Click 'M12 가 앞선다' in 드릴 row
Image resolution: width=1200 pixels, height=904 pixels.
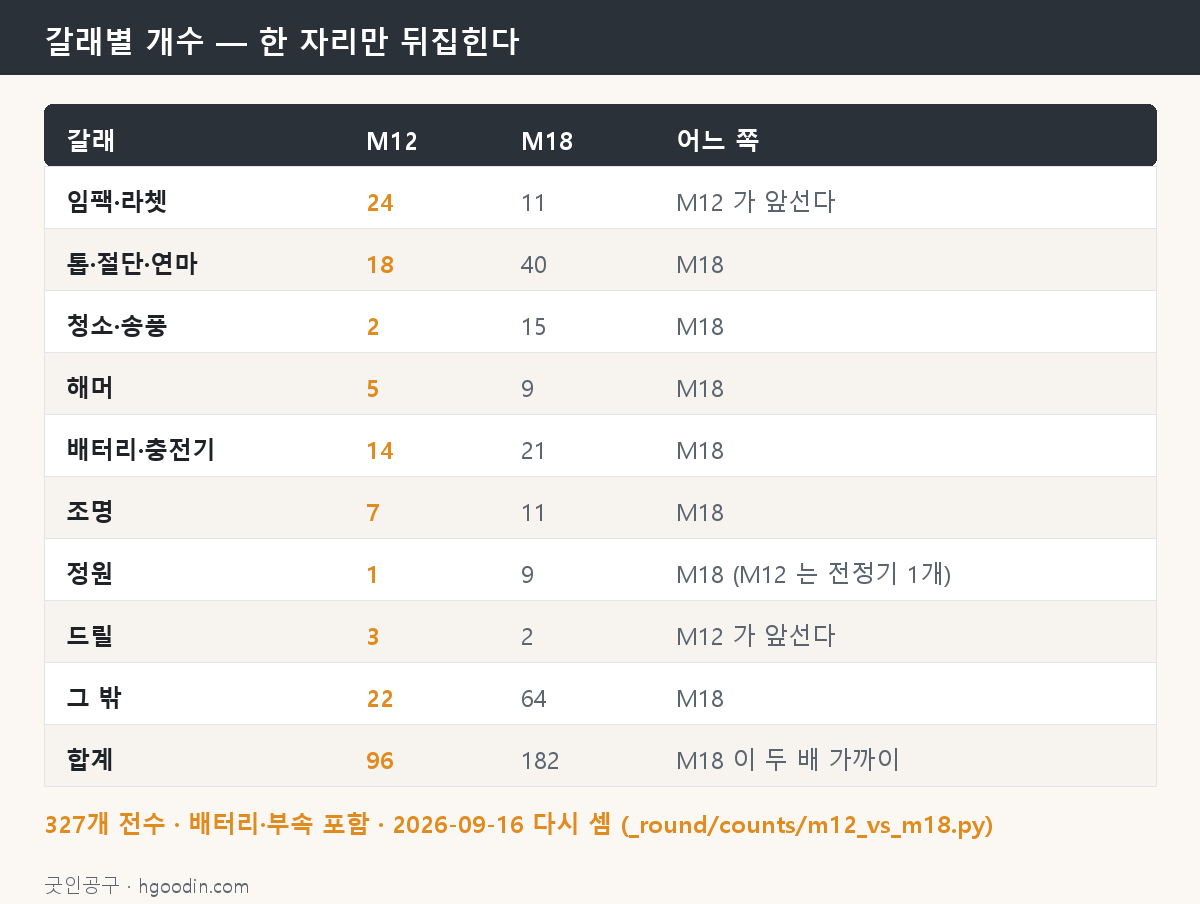[755, 636]
